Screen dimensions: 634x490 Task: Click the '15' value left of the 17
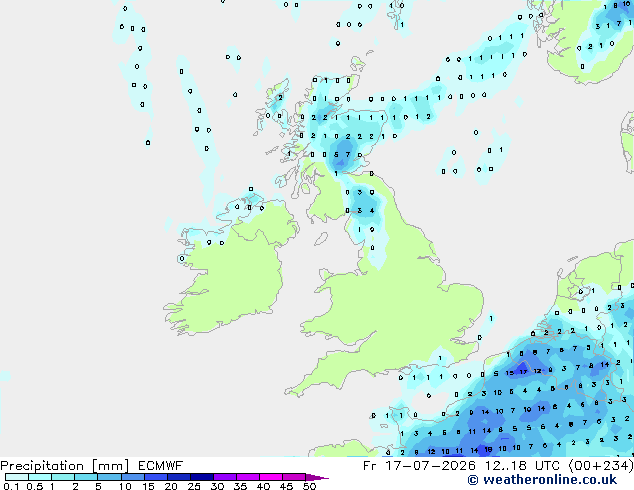[x=509, y=373]
